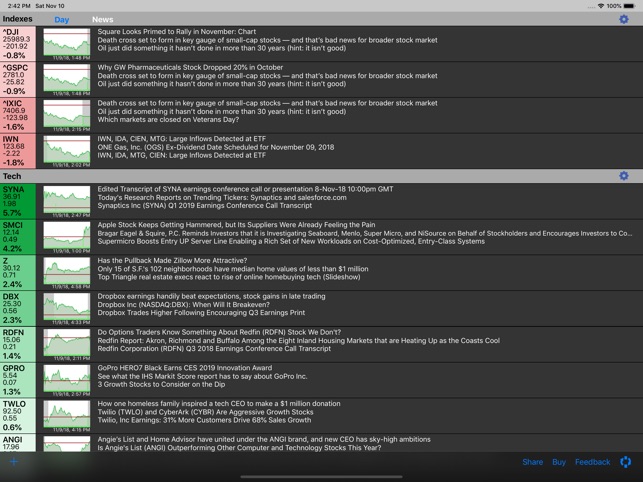Select the SYNA quote cell
This screenshot has height=482, width=643.
click(x=18, y=201)
